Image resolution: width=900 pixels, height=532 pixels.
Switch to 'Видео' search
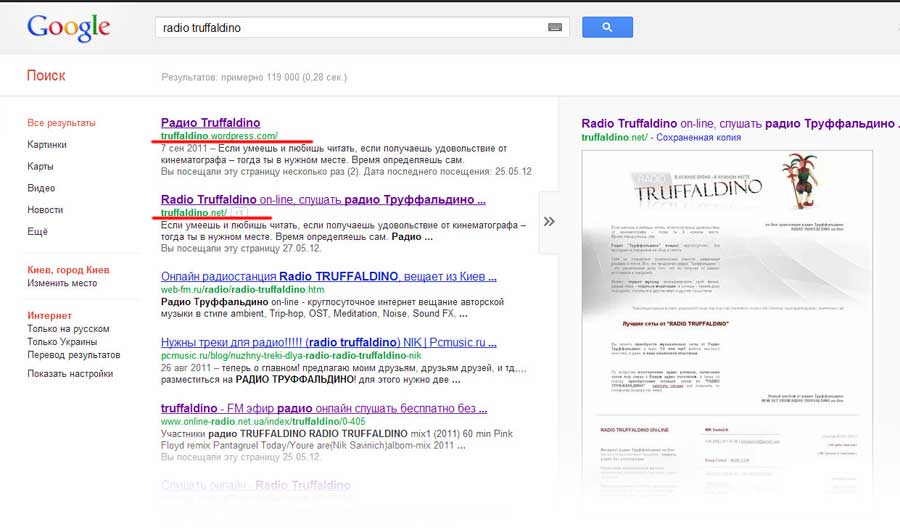41,188
